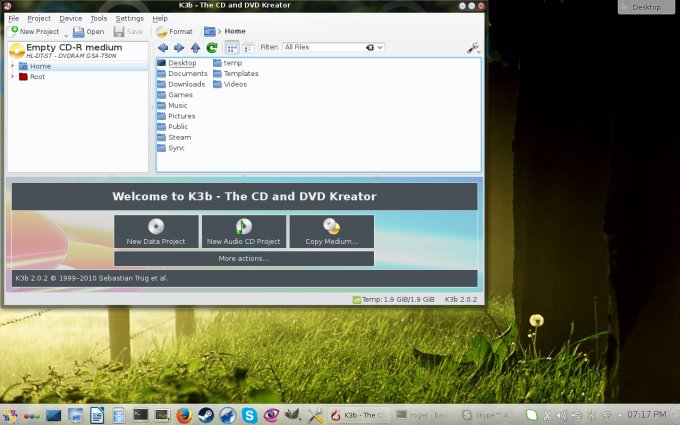Start a New Data Project

tap(156, 231)
